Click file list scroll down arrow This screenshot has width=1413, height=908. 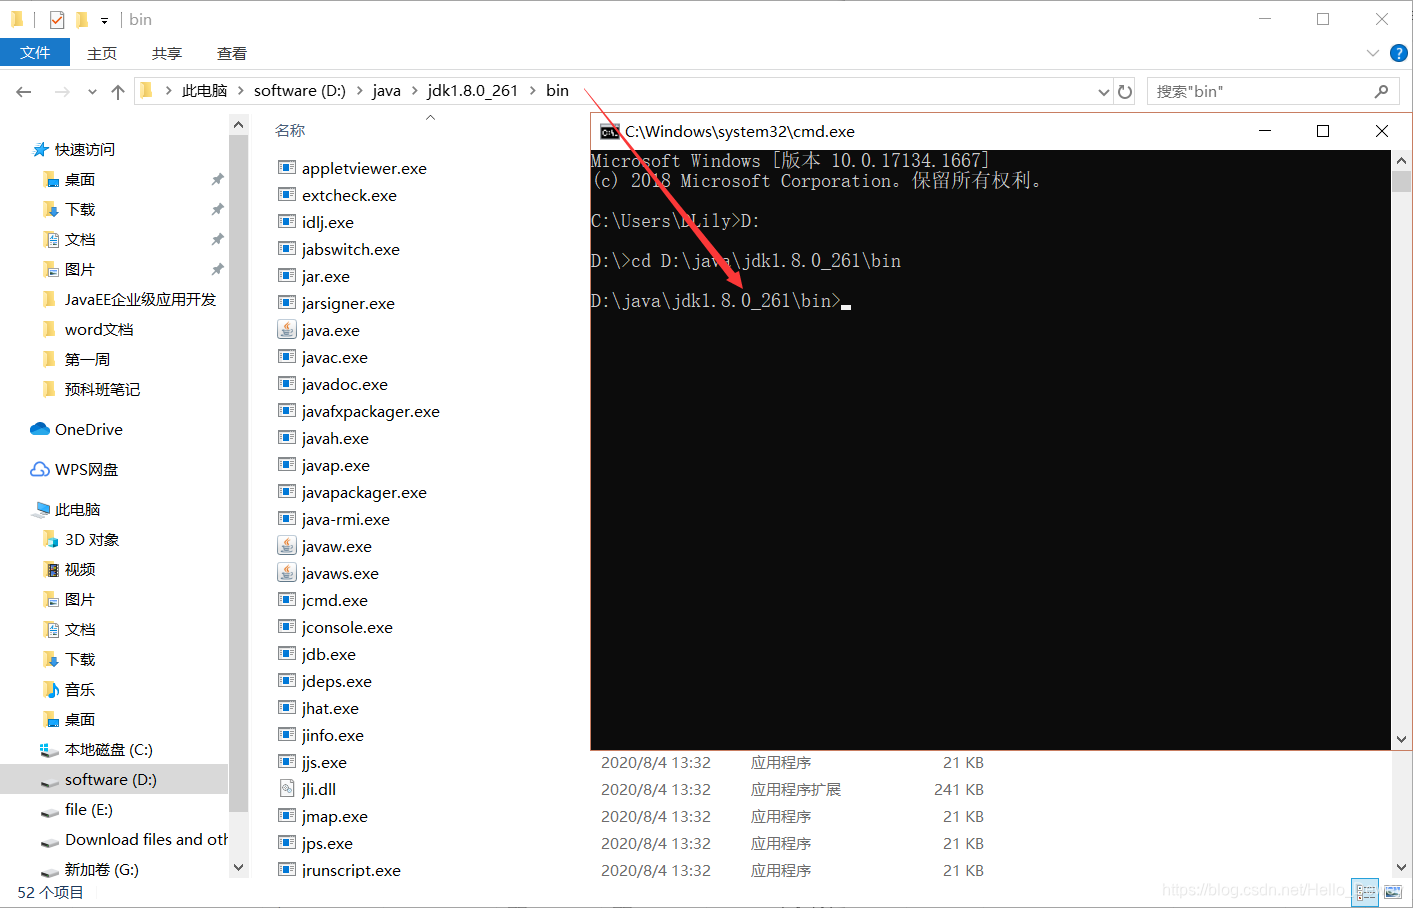pos(1401,867)
